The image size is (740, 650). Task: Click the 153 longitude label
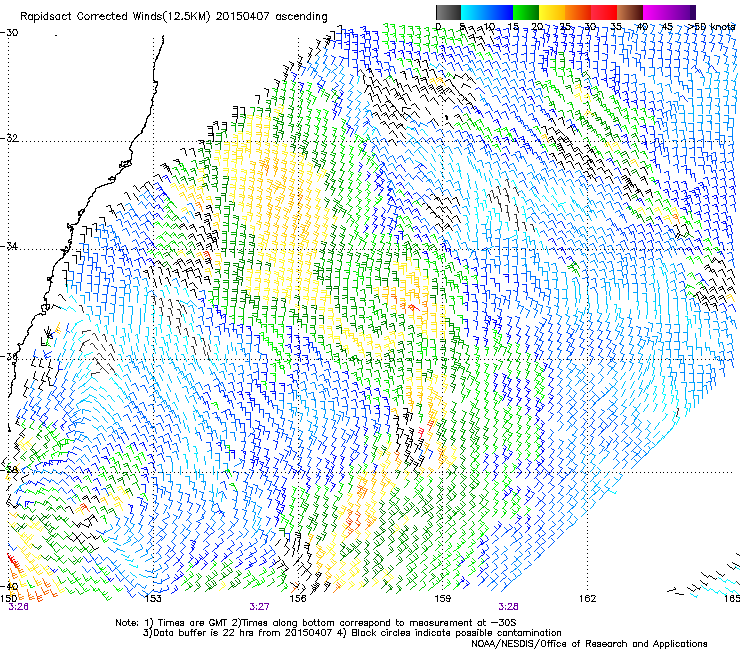click(153, 599)
